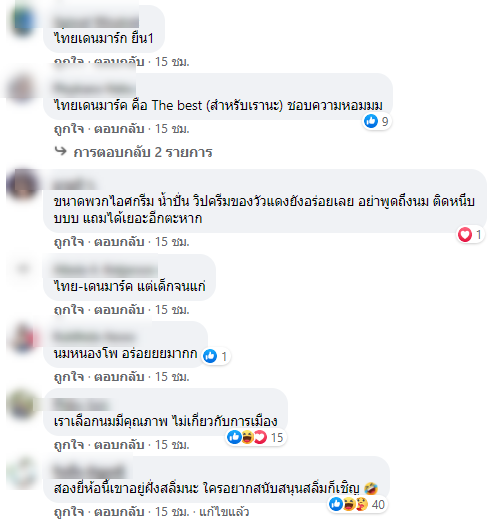Open avatar of นมหนองโพ commenter
Screen dimensions: 495x519
point(22,337)
